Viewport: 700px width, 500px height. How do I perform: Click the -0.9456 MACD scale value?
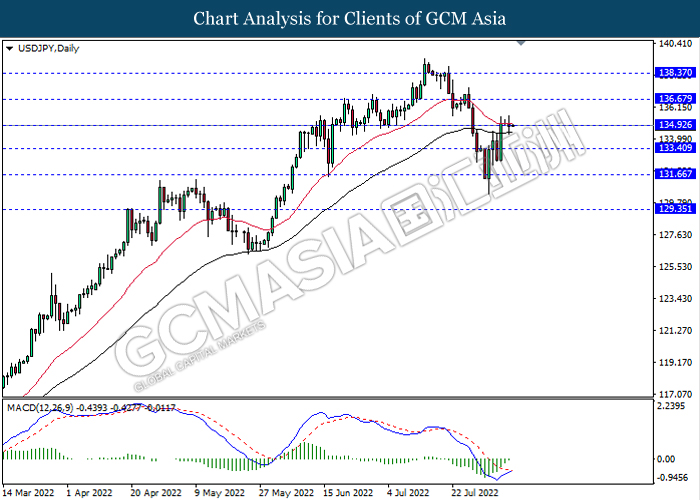[x=672, y=478]
